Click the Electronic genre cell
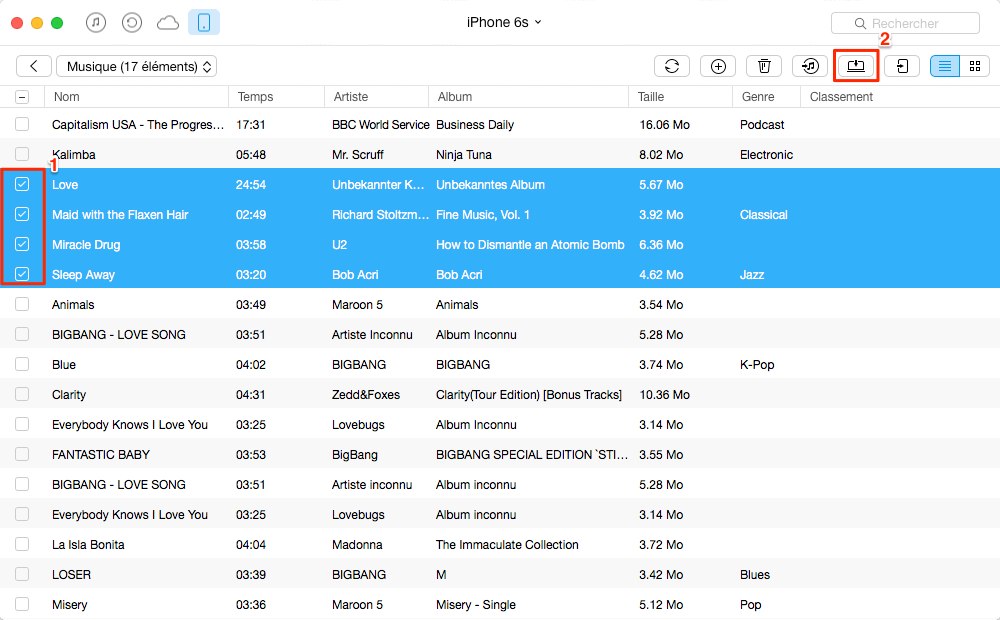 coord(767,154)
